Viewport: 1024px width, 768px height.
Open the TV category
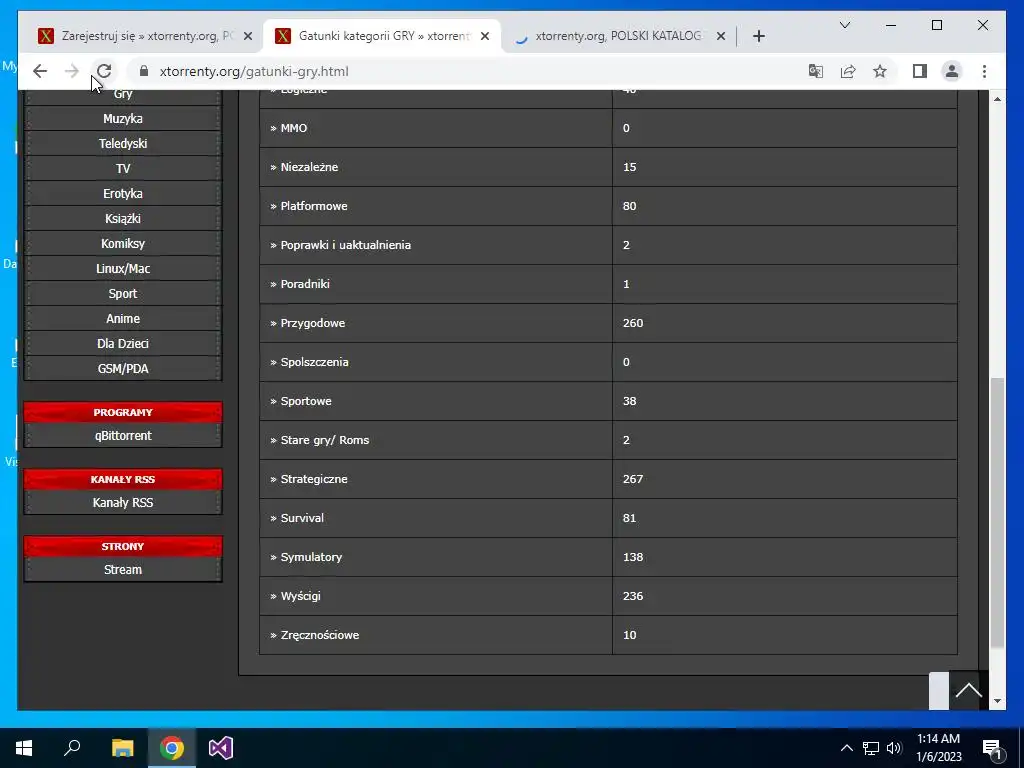pyautogui.click(x=123, y=168)
